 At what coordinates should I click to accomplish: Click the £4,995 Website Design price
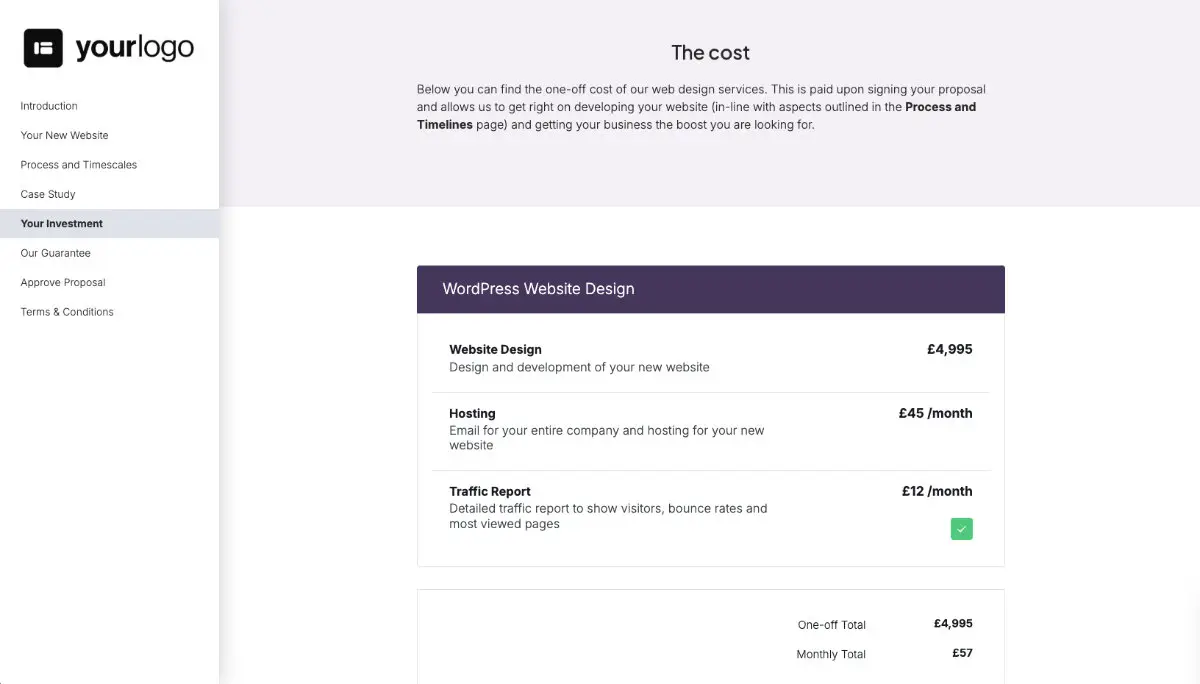[949, 349]
